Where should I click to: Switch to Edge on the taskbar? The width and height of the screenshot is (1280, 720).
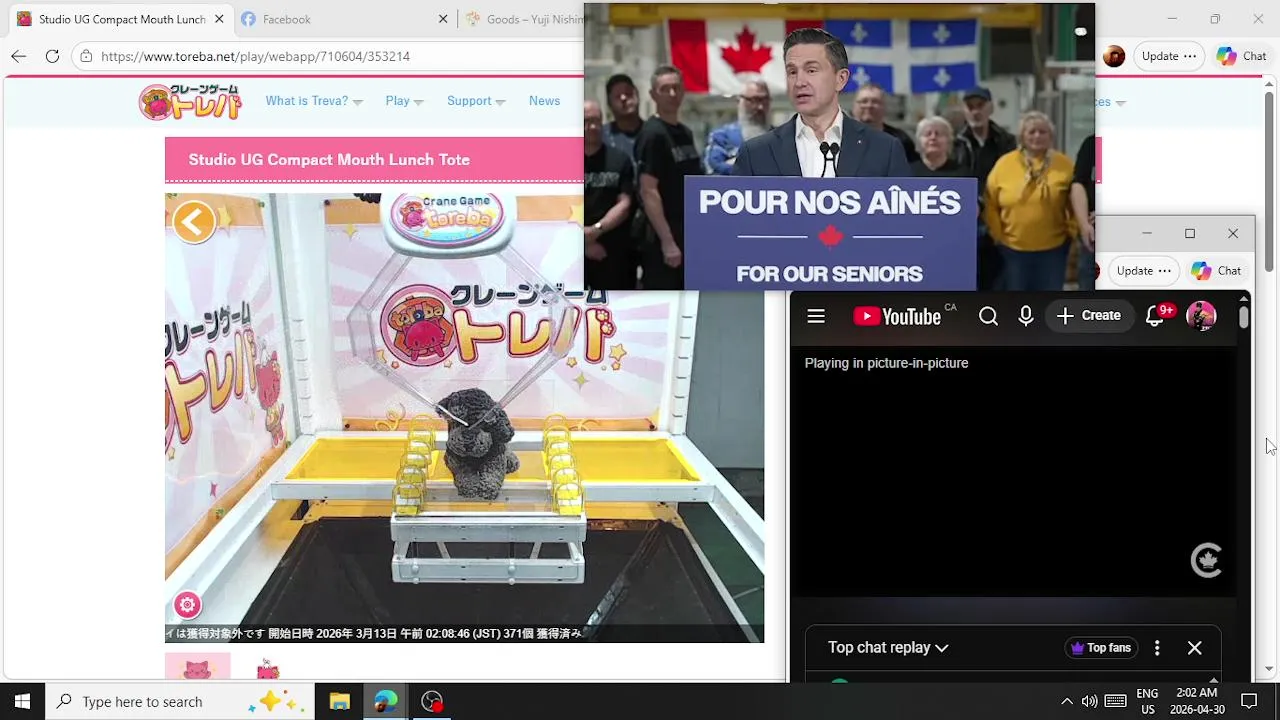(x=385, y=701)
